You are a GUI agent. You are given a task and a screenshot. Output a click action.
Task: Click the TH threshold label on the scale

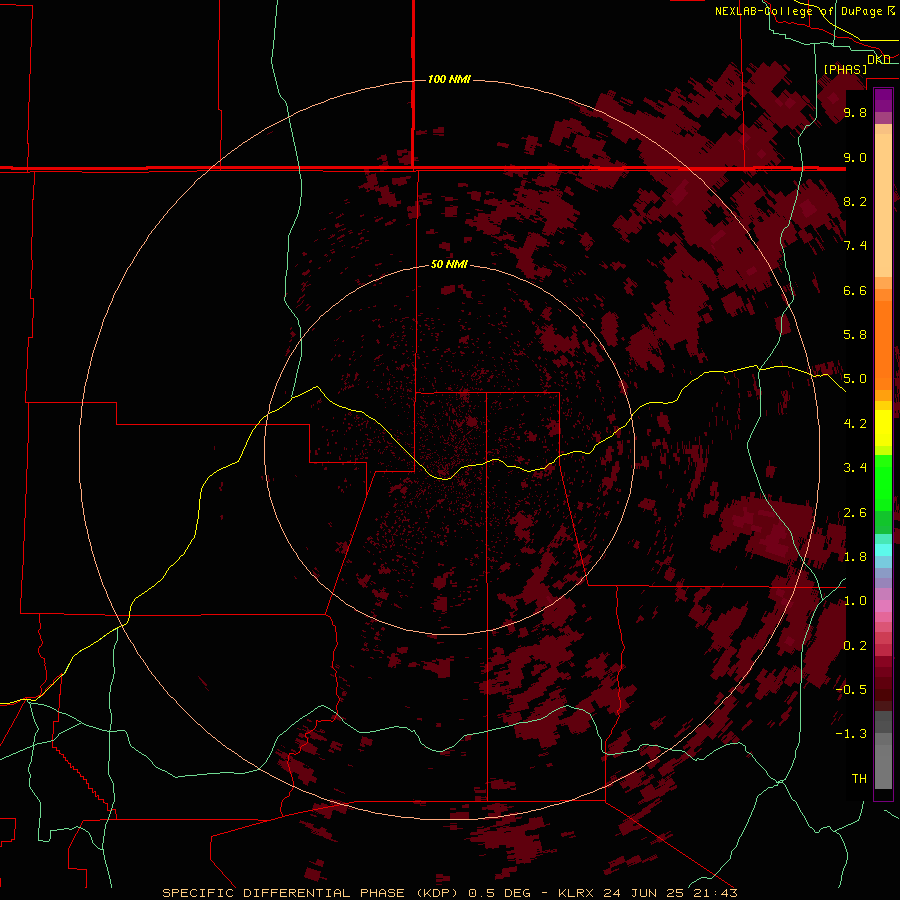[x=859, y=779]
